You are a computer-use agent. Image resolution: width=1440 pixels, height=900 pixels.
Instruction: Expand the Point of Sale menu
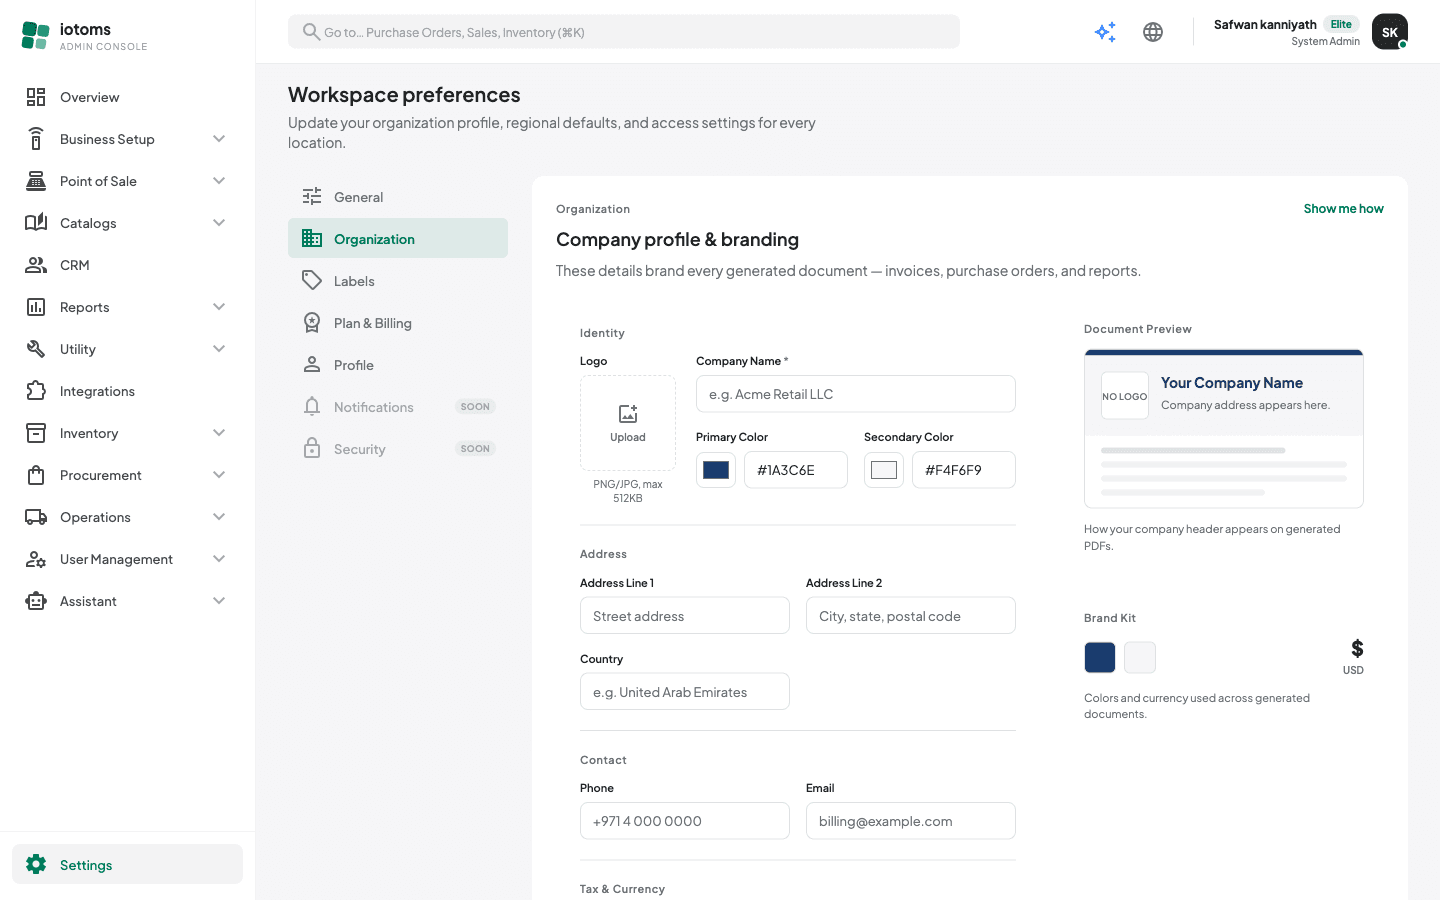(x=127, y=181)
